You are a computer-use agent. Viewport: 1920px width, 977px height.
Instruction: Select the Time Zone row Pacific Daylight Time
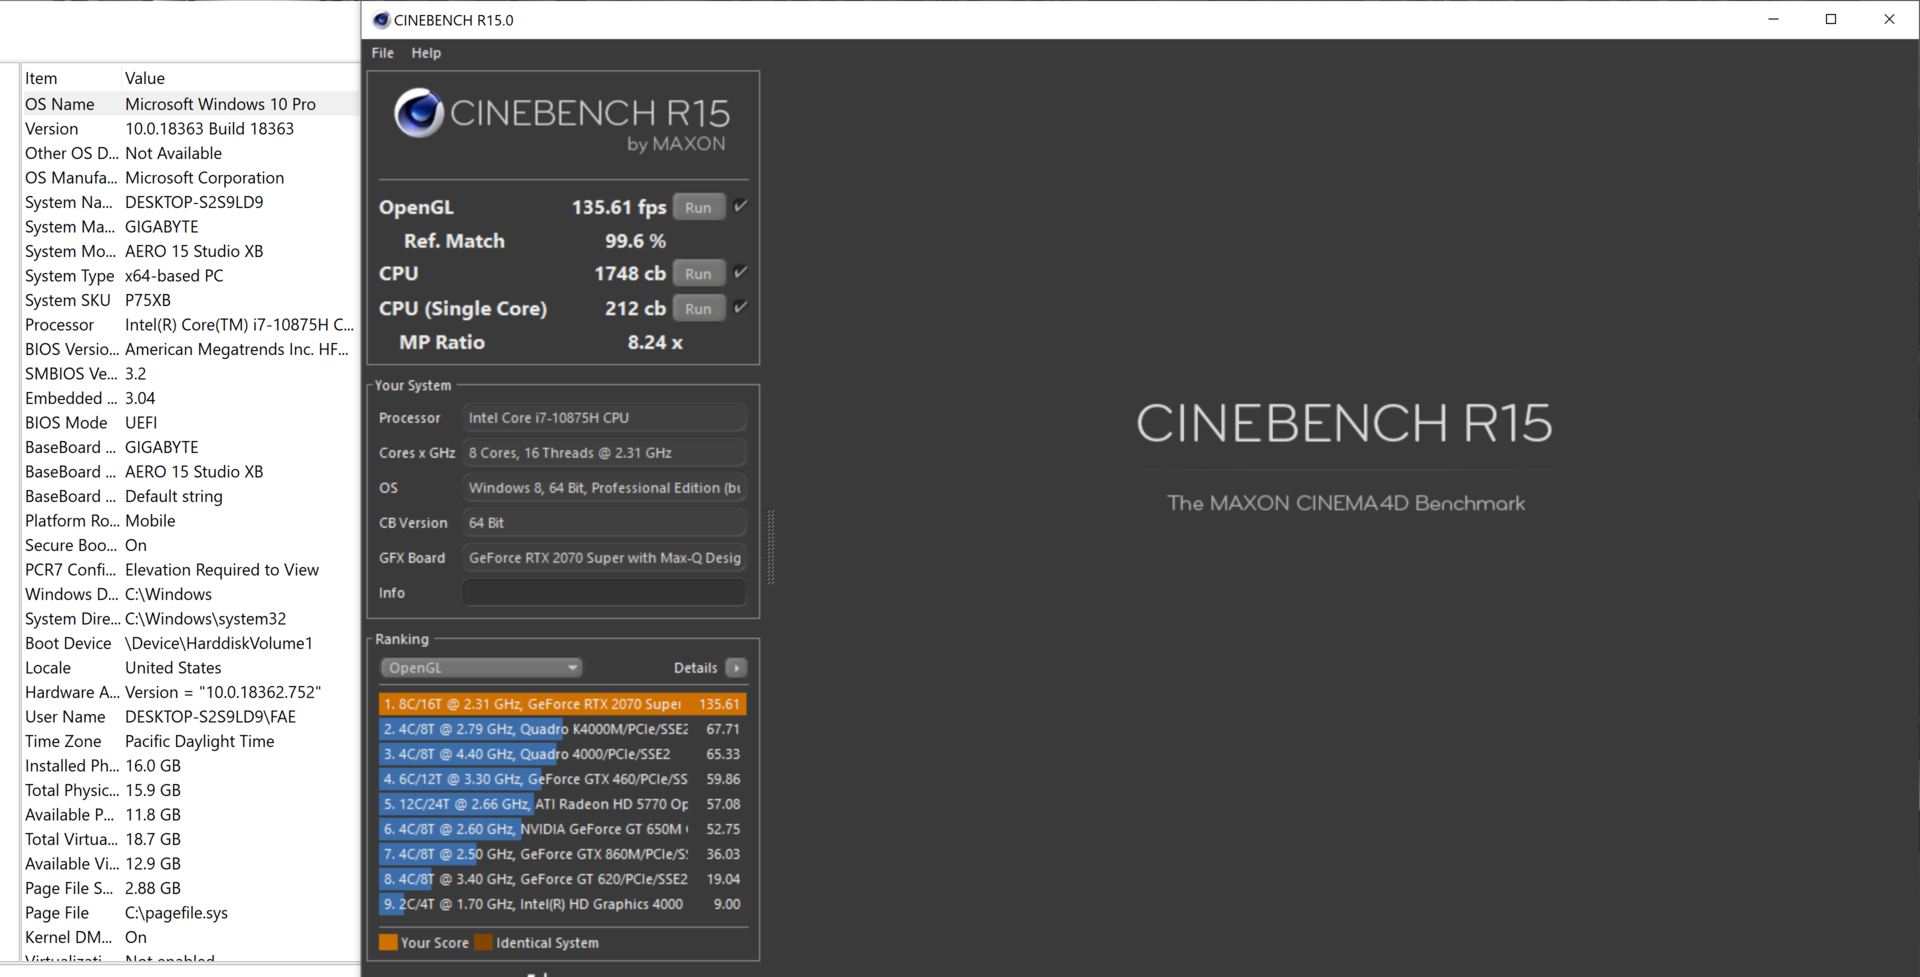(x=190, y=741)
